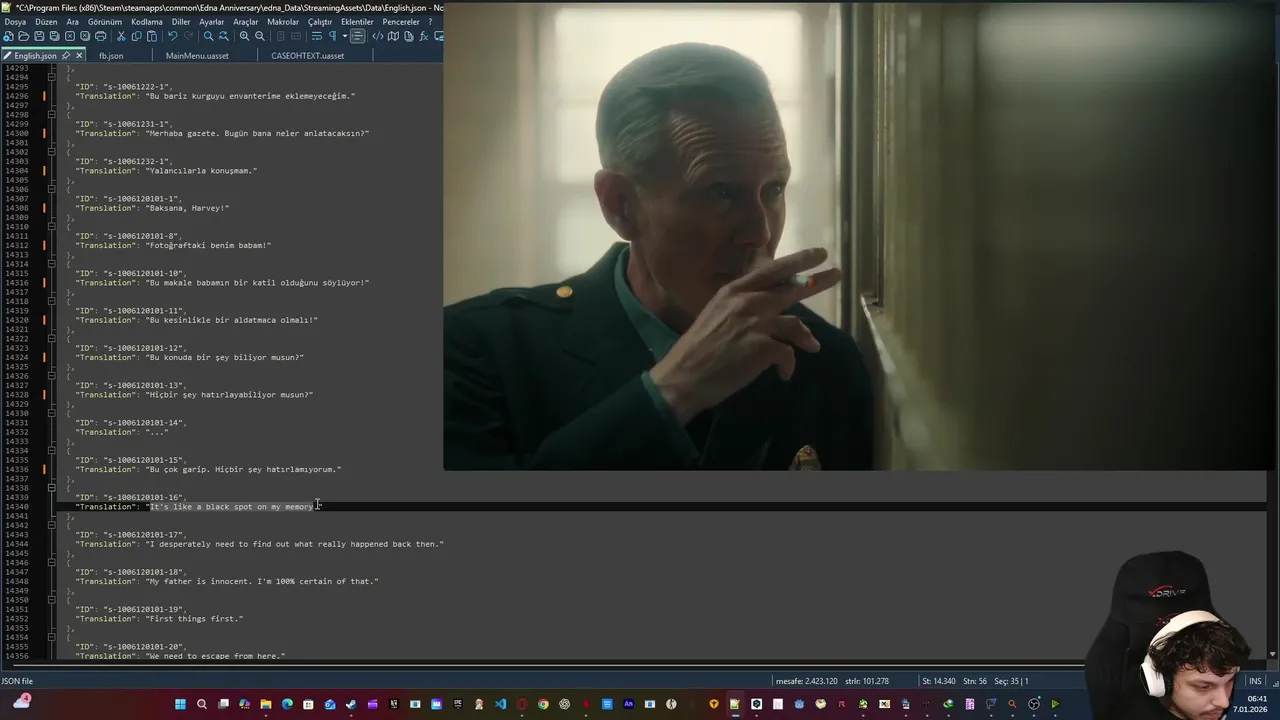Click the Paste clipboard icon
The height and width of the screenshot is (720, 1280).
(152, 36)
